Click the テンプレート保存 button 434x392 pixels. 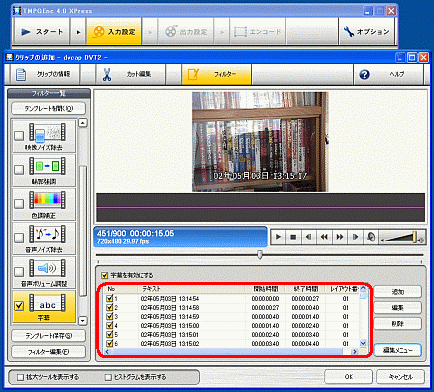[49, 336]
